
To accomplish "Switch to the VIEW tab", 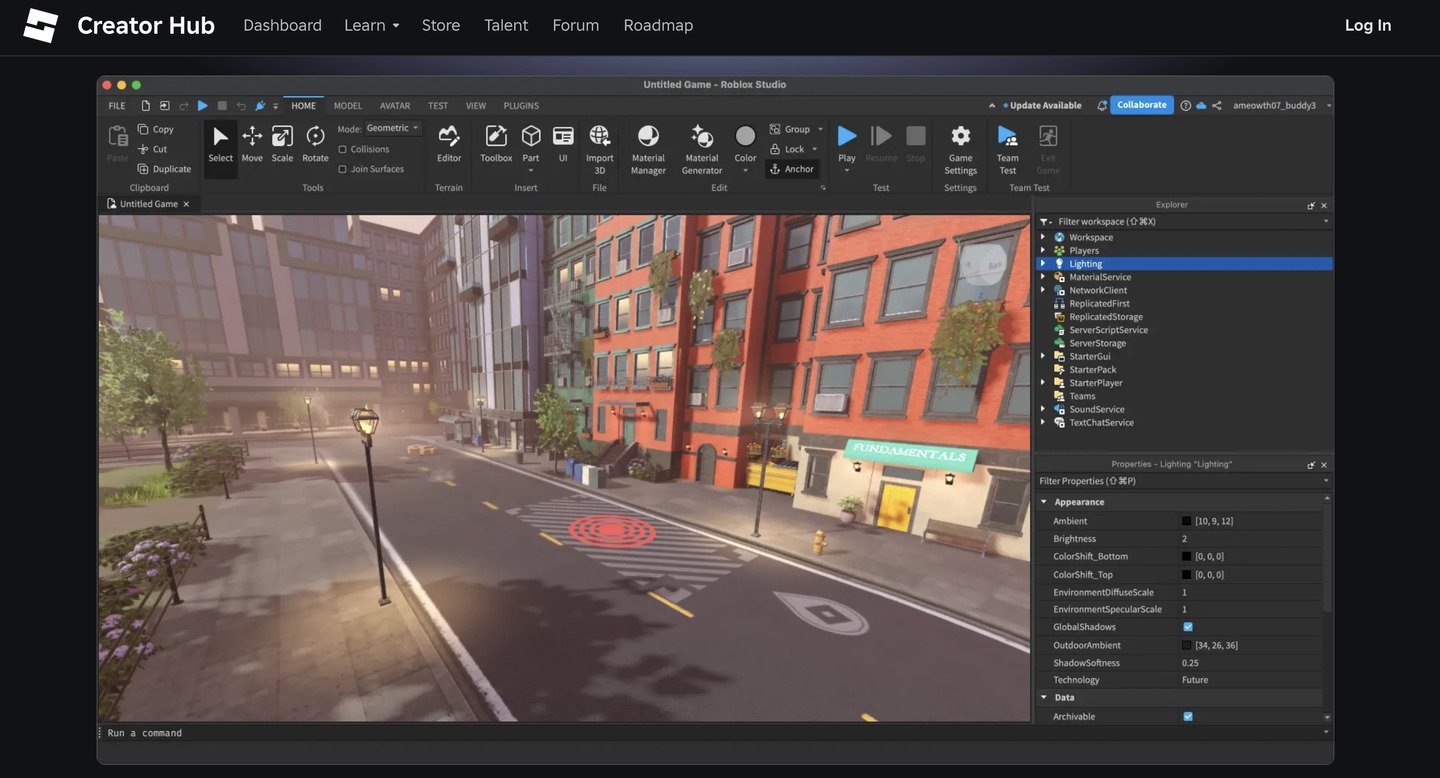I will pyautogui.click(x=476, y=106).
